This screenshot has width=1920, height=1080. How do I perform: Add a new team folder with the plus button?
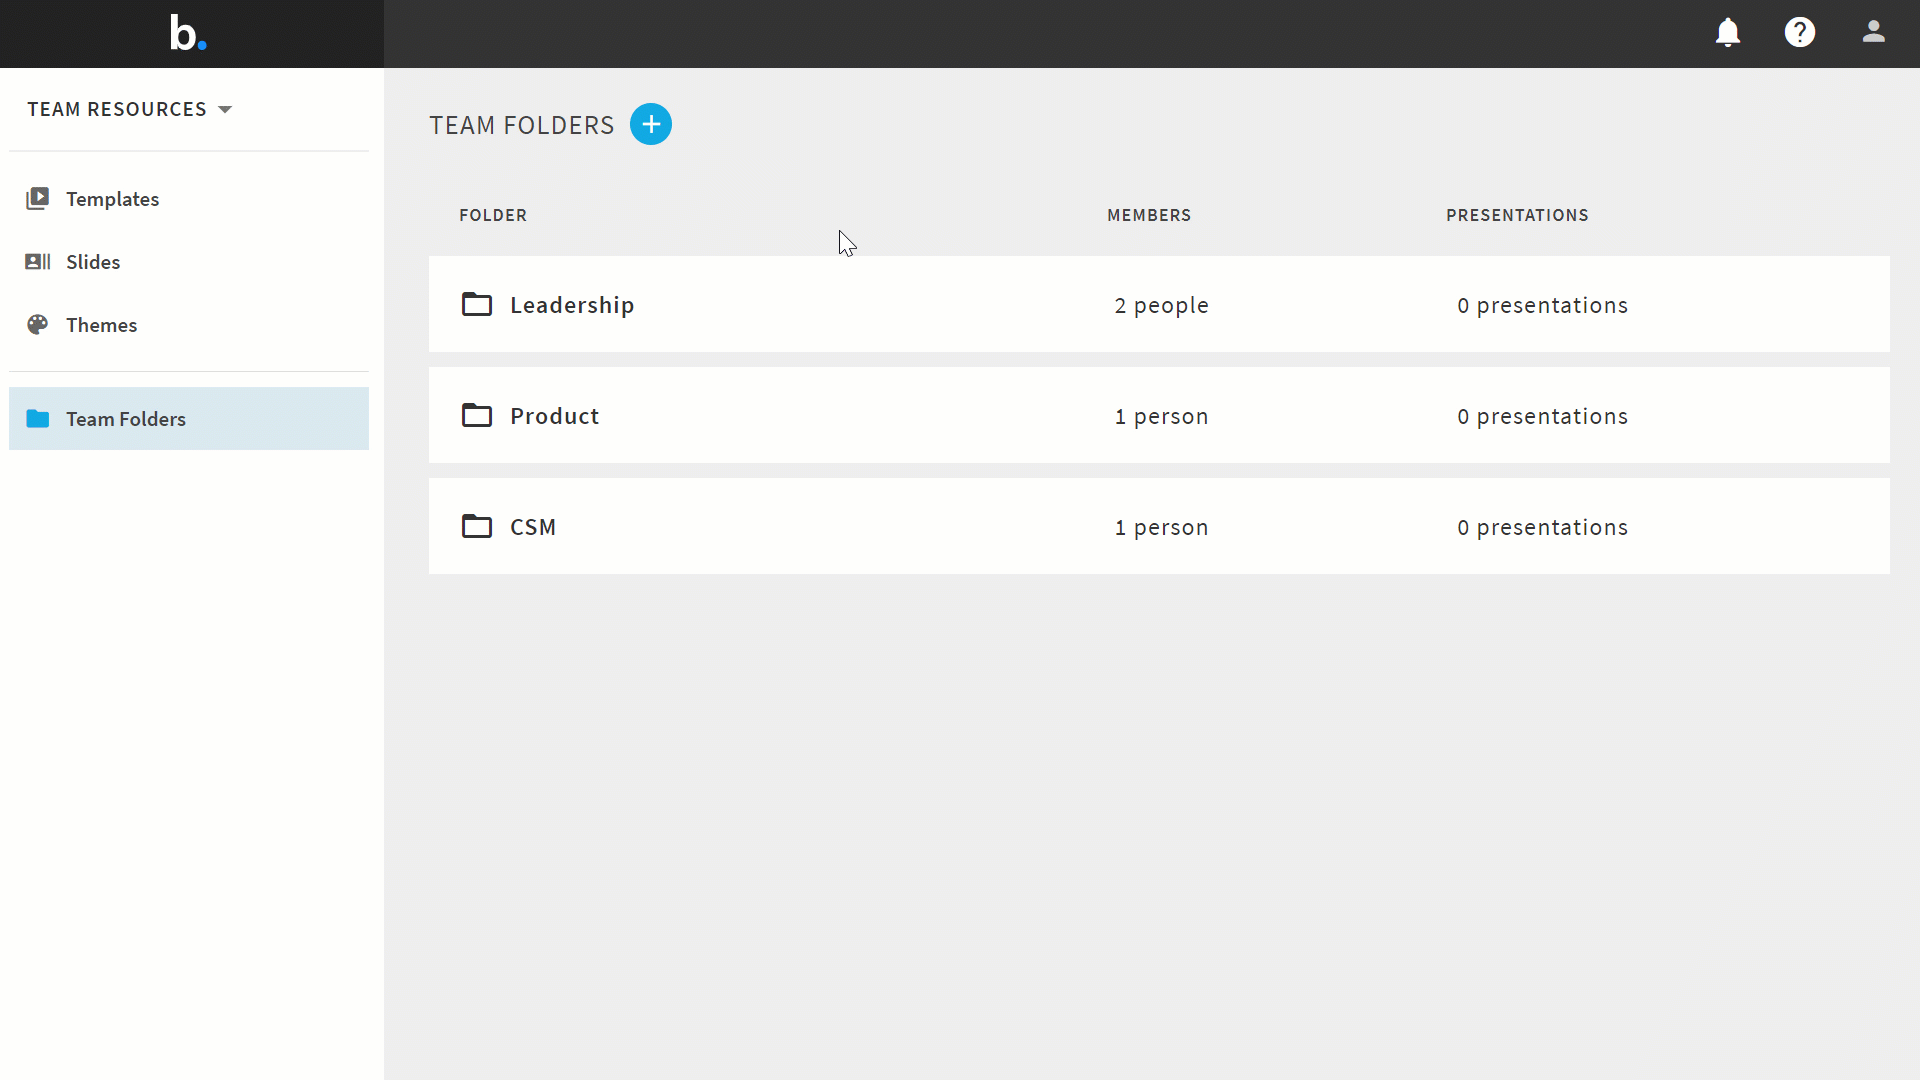pyautogui.click(x=651, y=124)
